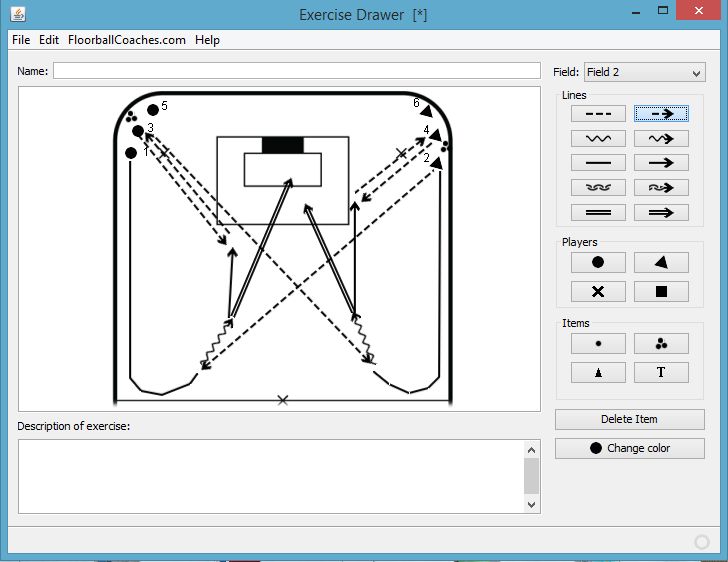Select the circle player marker

(598, 262)
